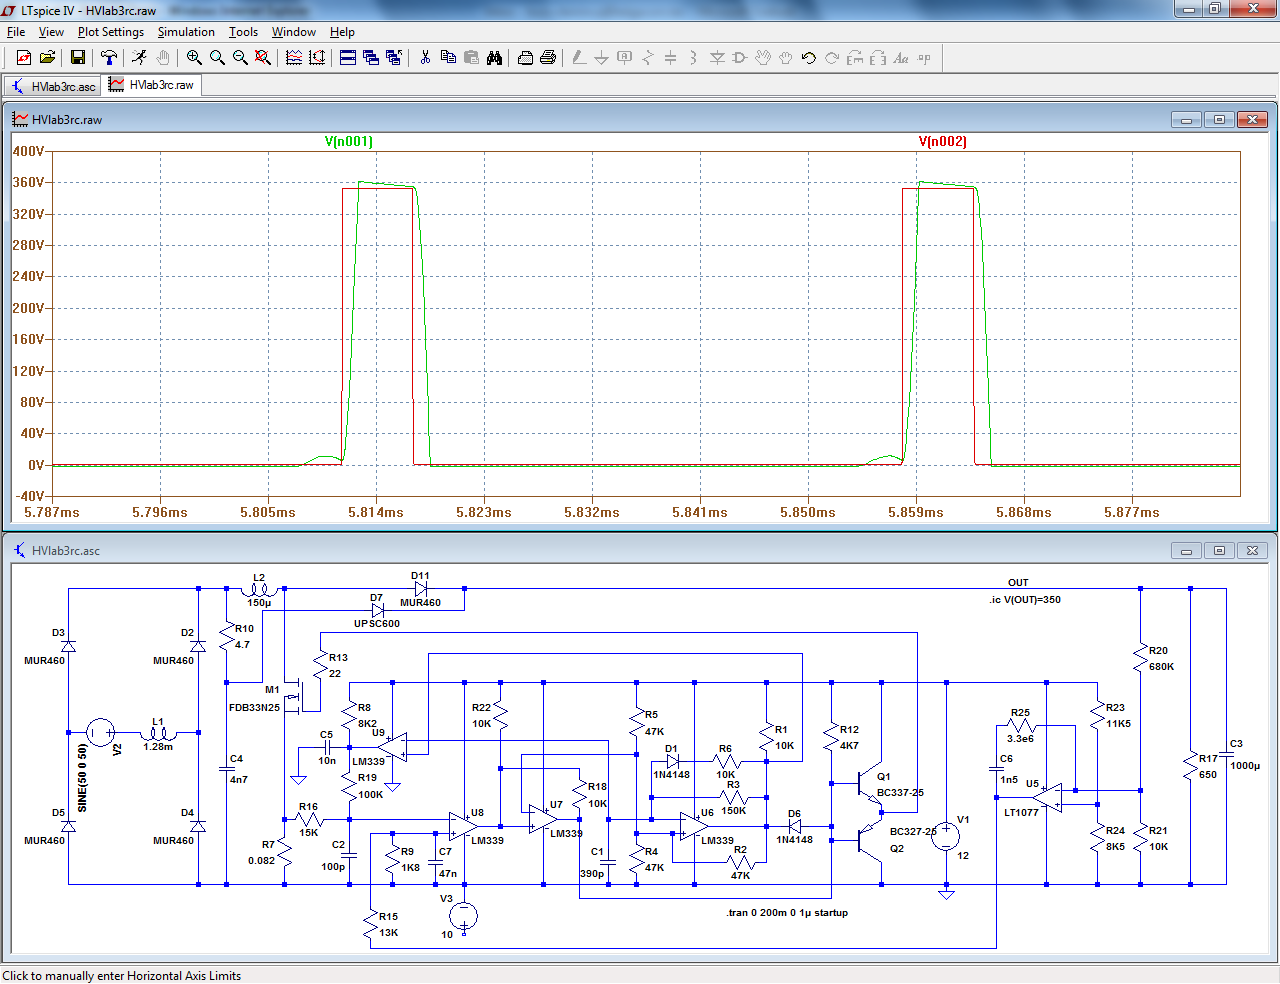Click the Find binoculars icon

tap(494, 58)
